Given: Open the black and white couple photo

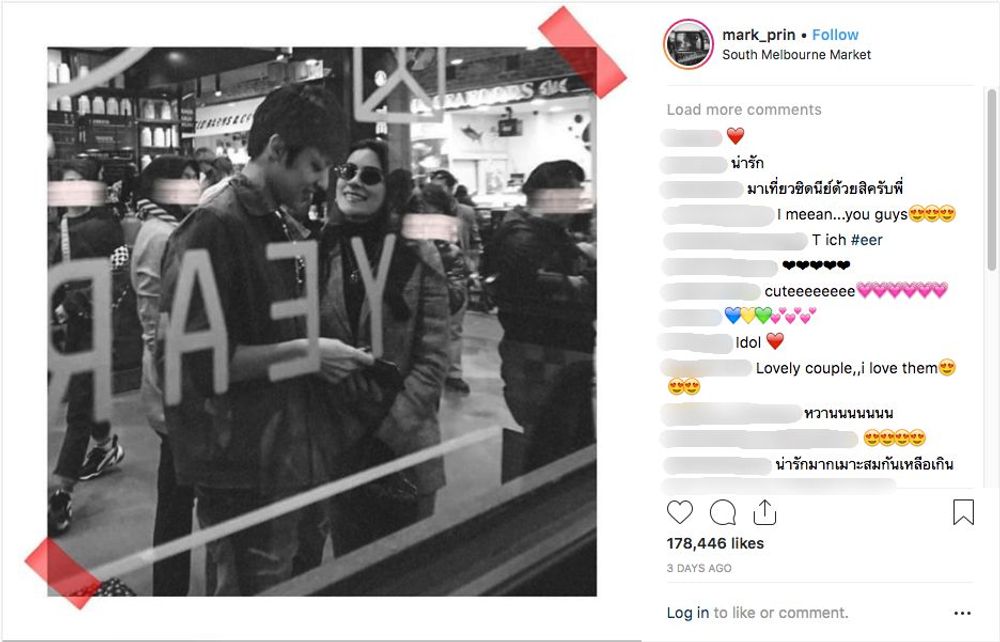Looking at the screenshot, I should 322,321.
